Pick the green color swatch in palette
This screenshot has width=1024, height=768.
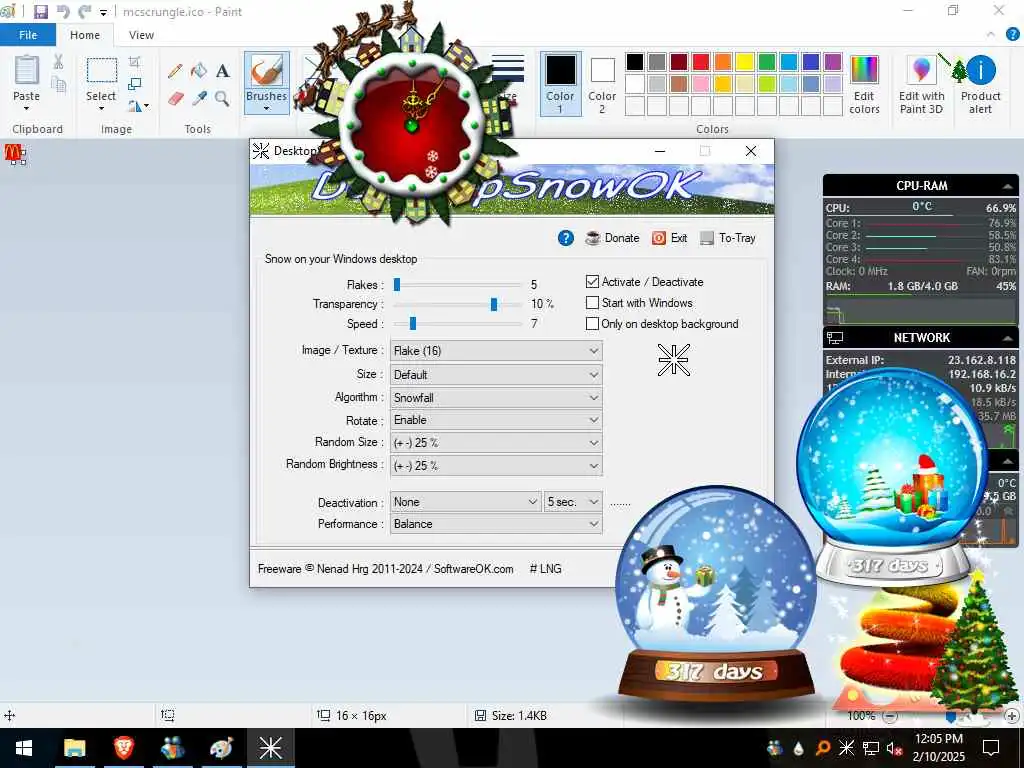coord(767,62)
